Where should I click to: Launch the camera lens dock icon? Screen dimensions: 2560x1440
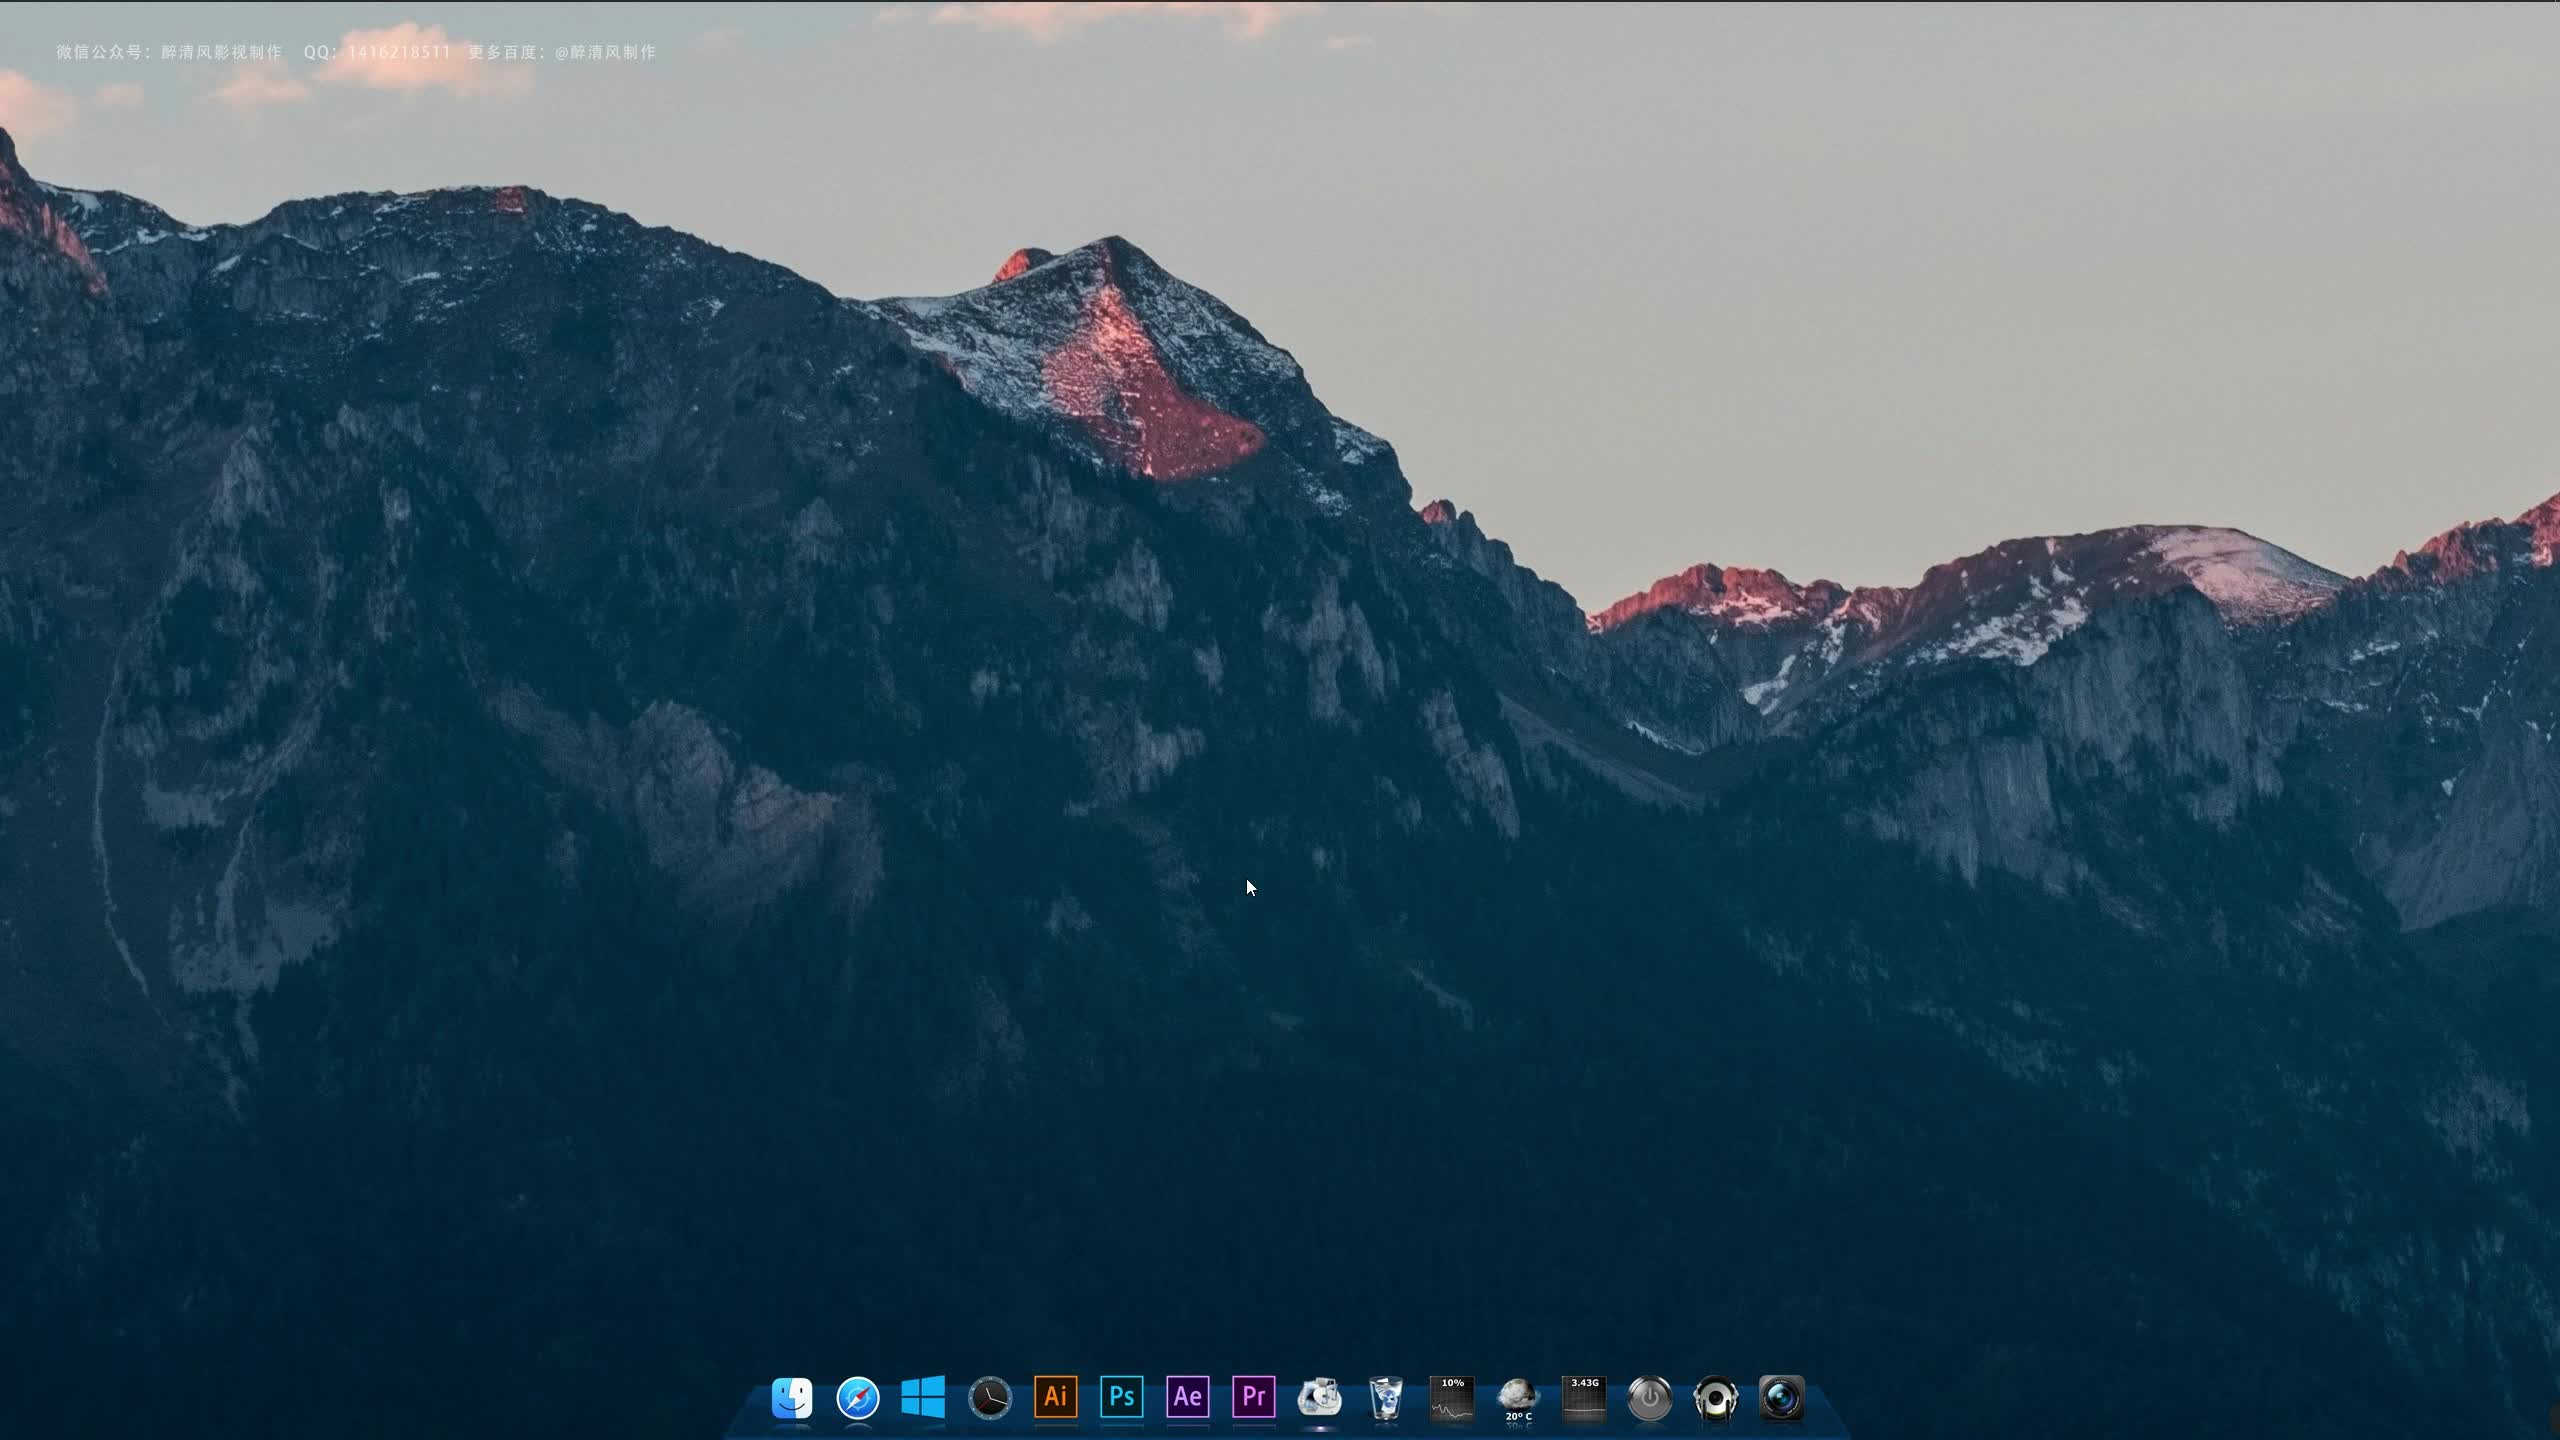click(1781, 1397)
